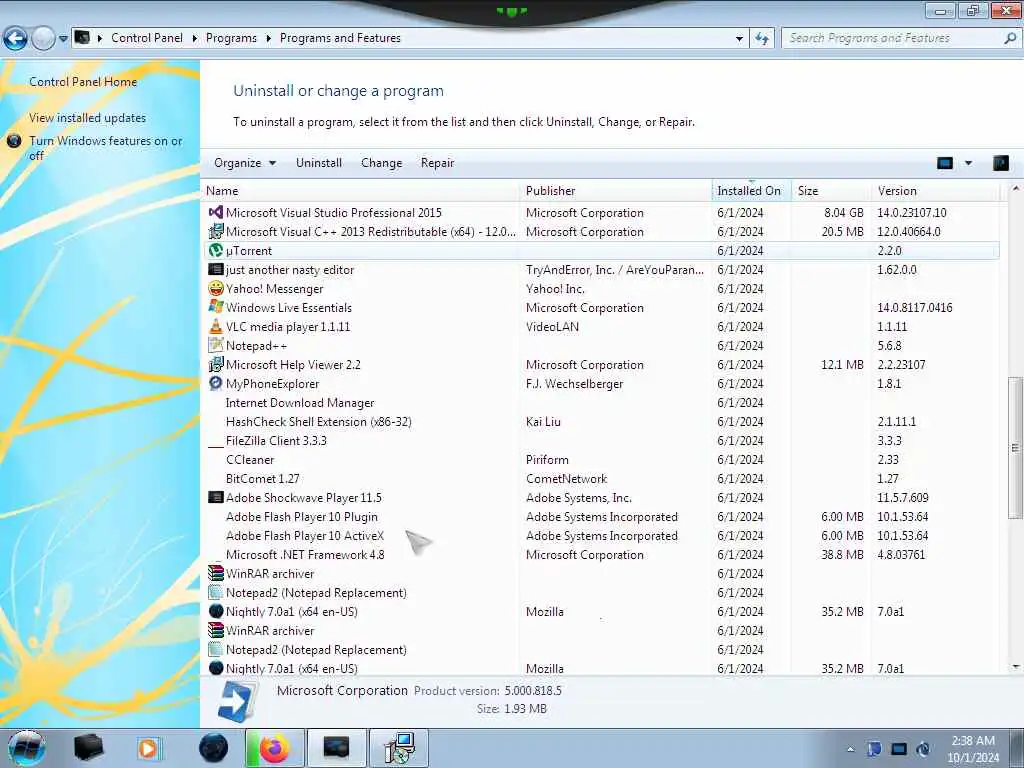Click Programs and Features in the breadcrumb
This screenshot has width=1024, height=768.
[340, 38]
